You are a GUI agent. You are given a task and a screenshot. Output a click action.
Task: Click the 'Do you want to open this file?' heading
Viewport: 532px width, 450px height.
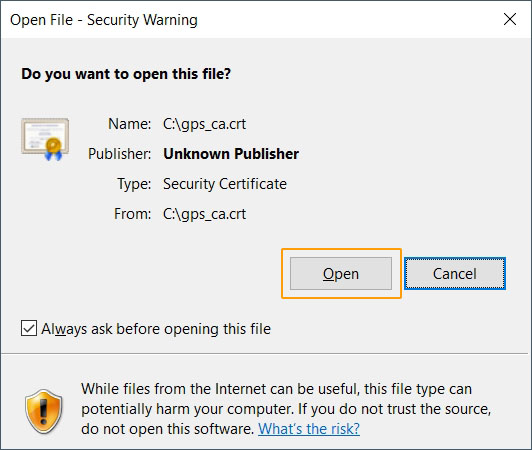coord(126,74)
